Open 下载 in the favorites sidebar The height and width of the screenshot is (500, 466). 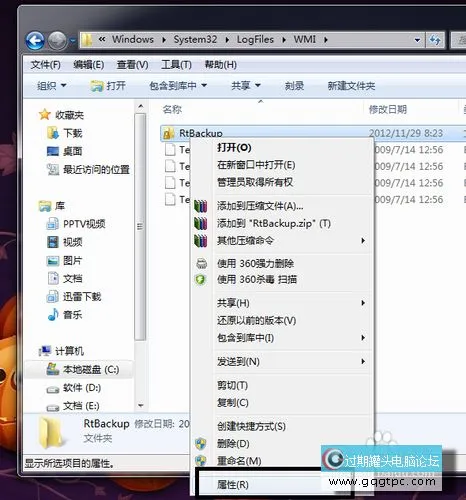[x=65, y=133]
